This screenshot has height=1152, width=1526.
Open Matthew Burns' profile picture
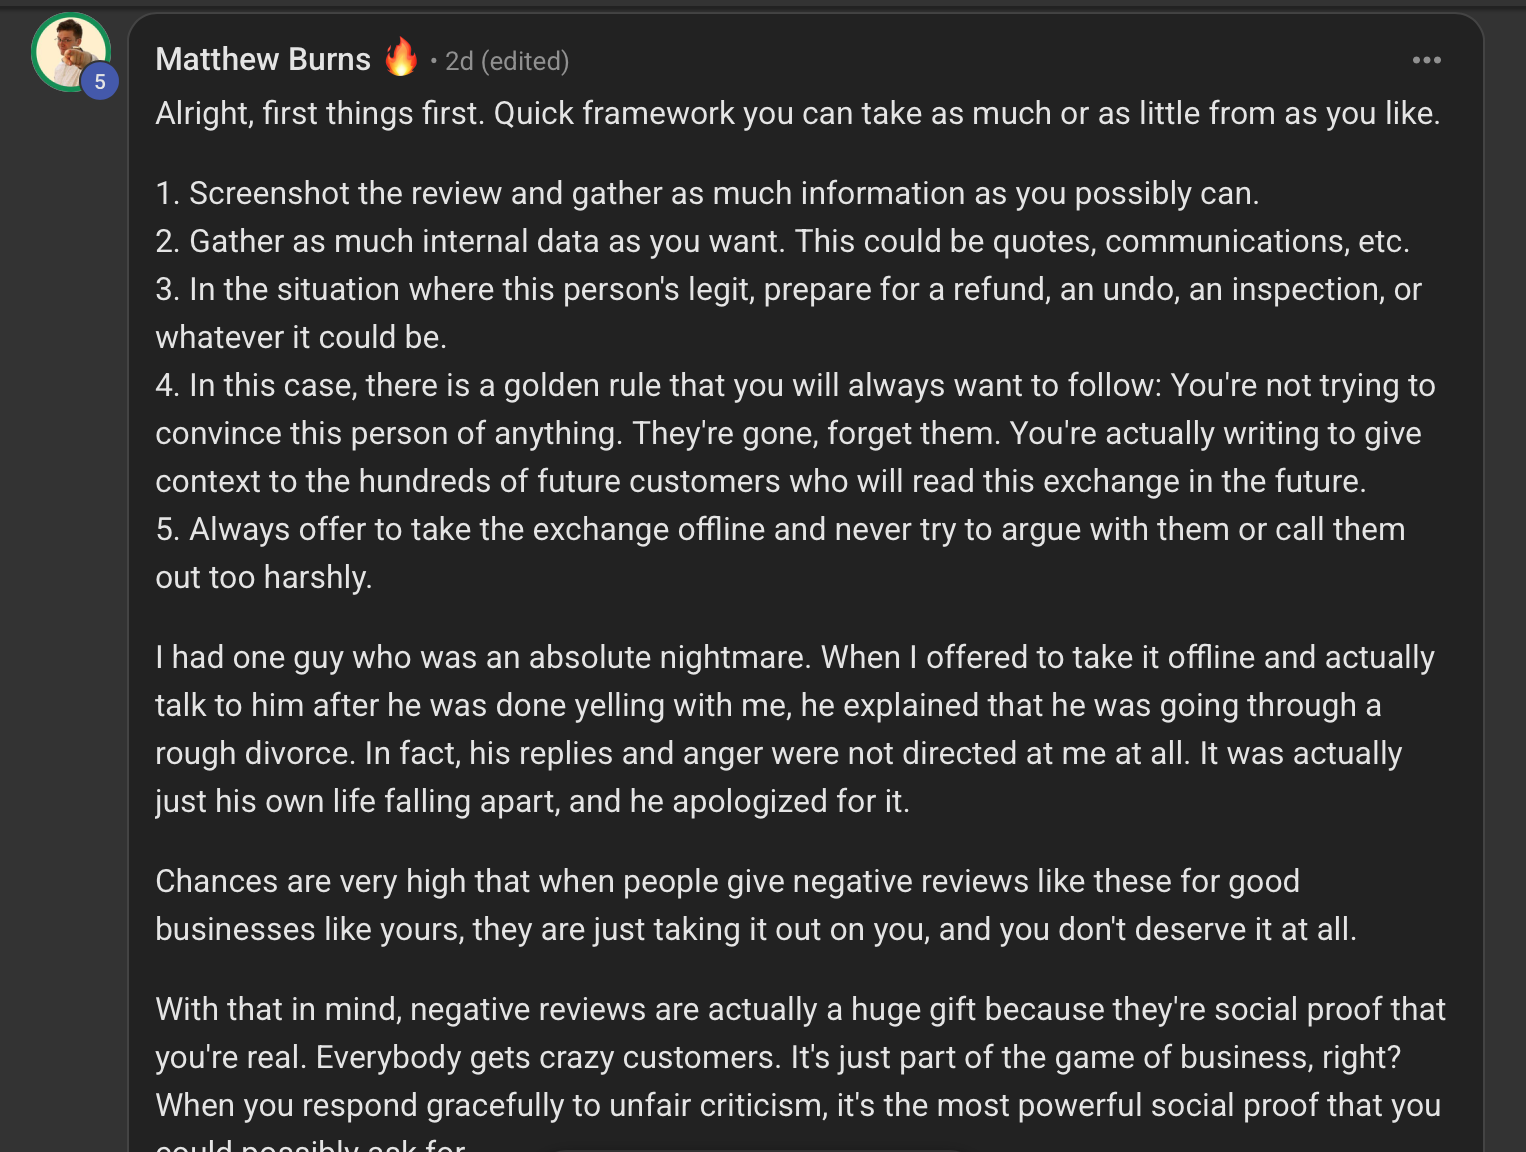(67, 50)
